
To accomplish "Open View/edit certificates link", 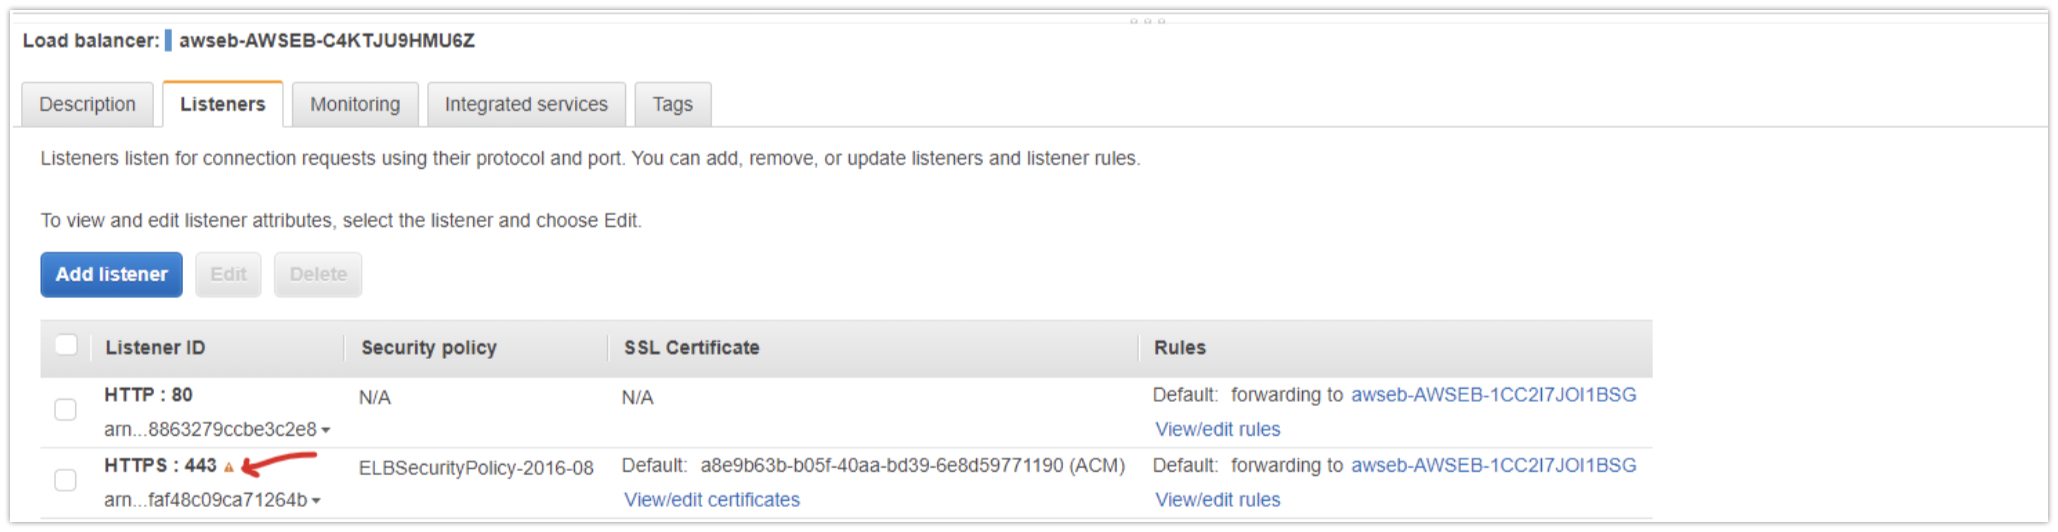I will [x=711, y=500].
